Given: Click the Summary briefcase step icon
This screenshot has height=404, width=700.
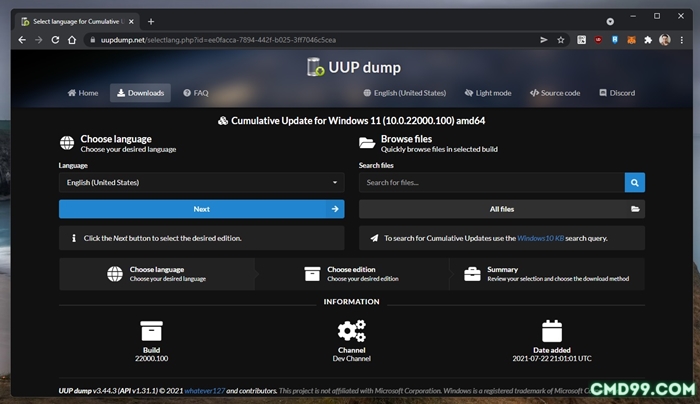Looking at the screenshot, I should pyautogui.click(x=472, y=274).
